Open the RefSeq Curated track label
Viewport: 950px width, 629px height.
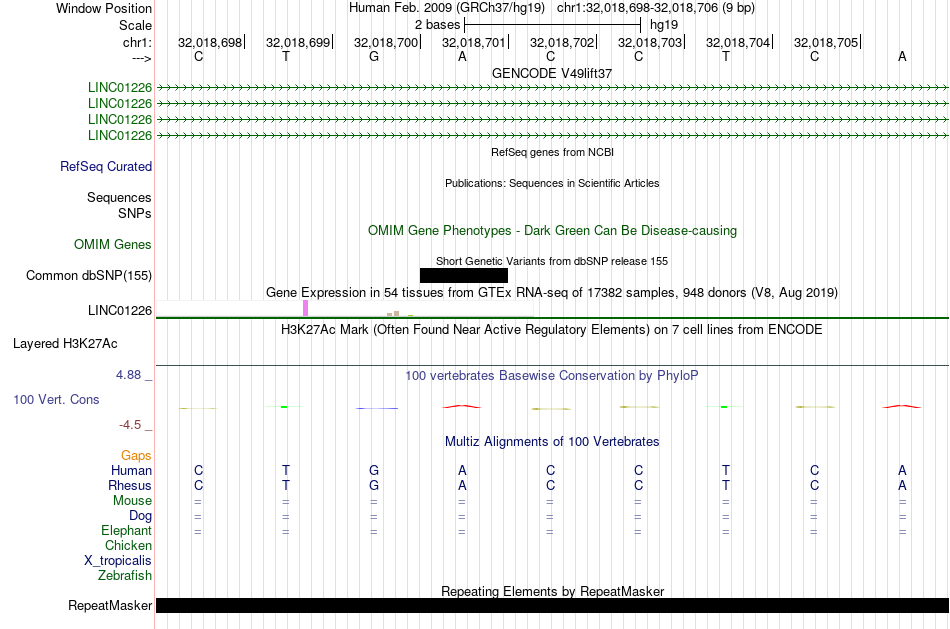pyautogui.click(x=105, y=167)
